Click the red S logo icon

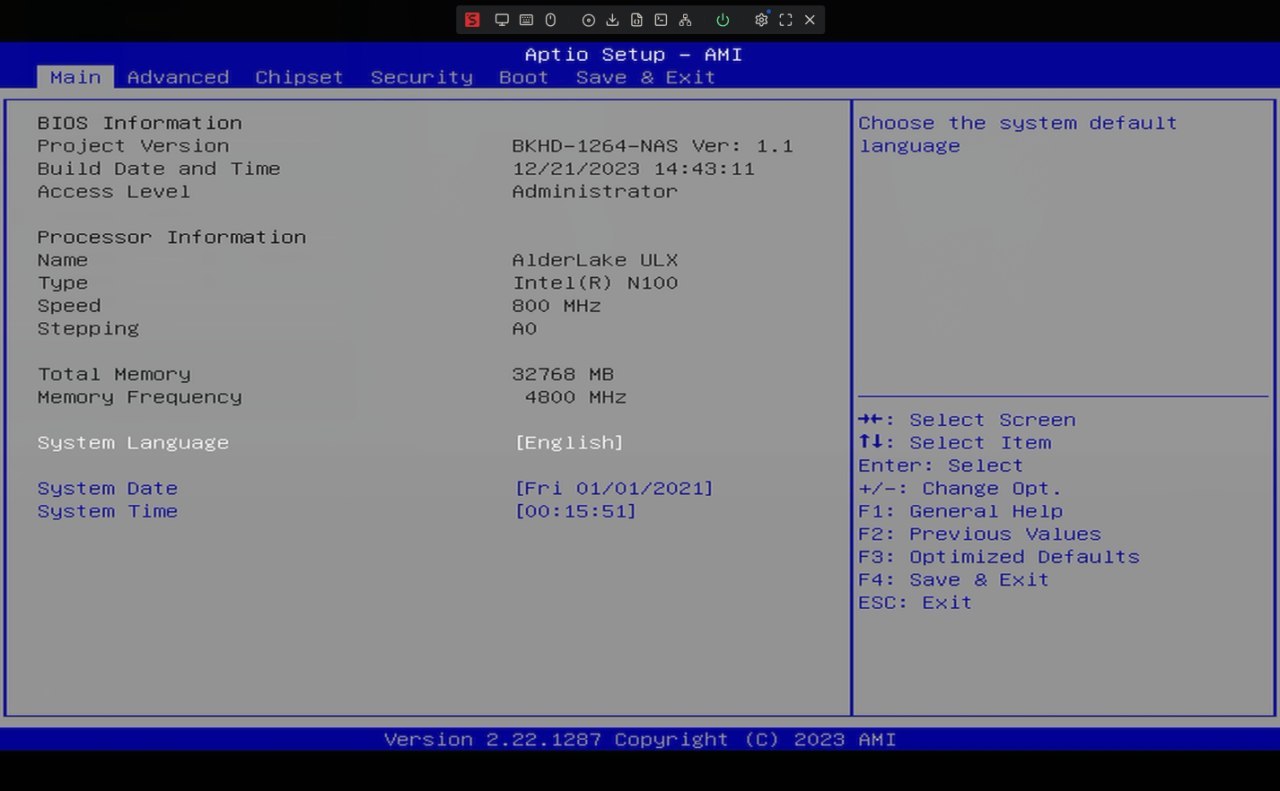pos(472,20)
